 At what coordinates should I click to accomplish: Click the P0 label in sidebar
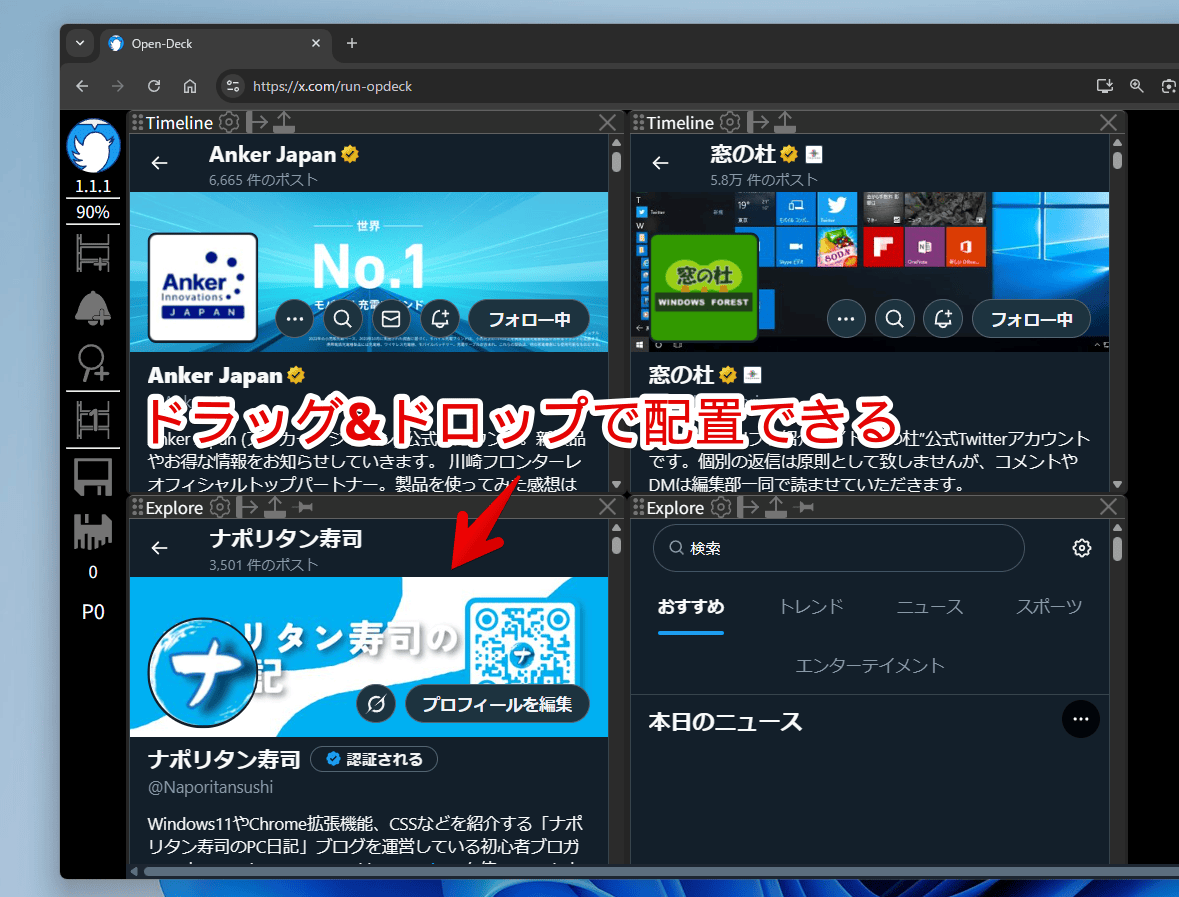click(92, 612)
